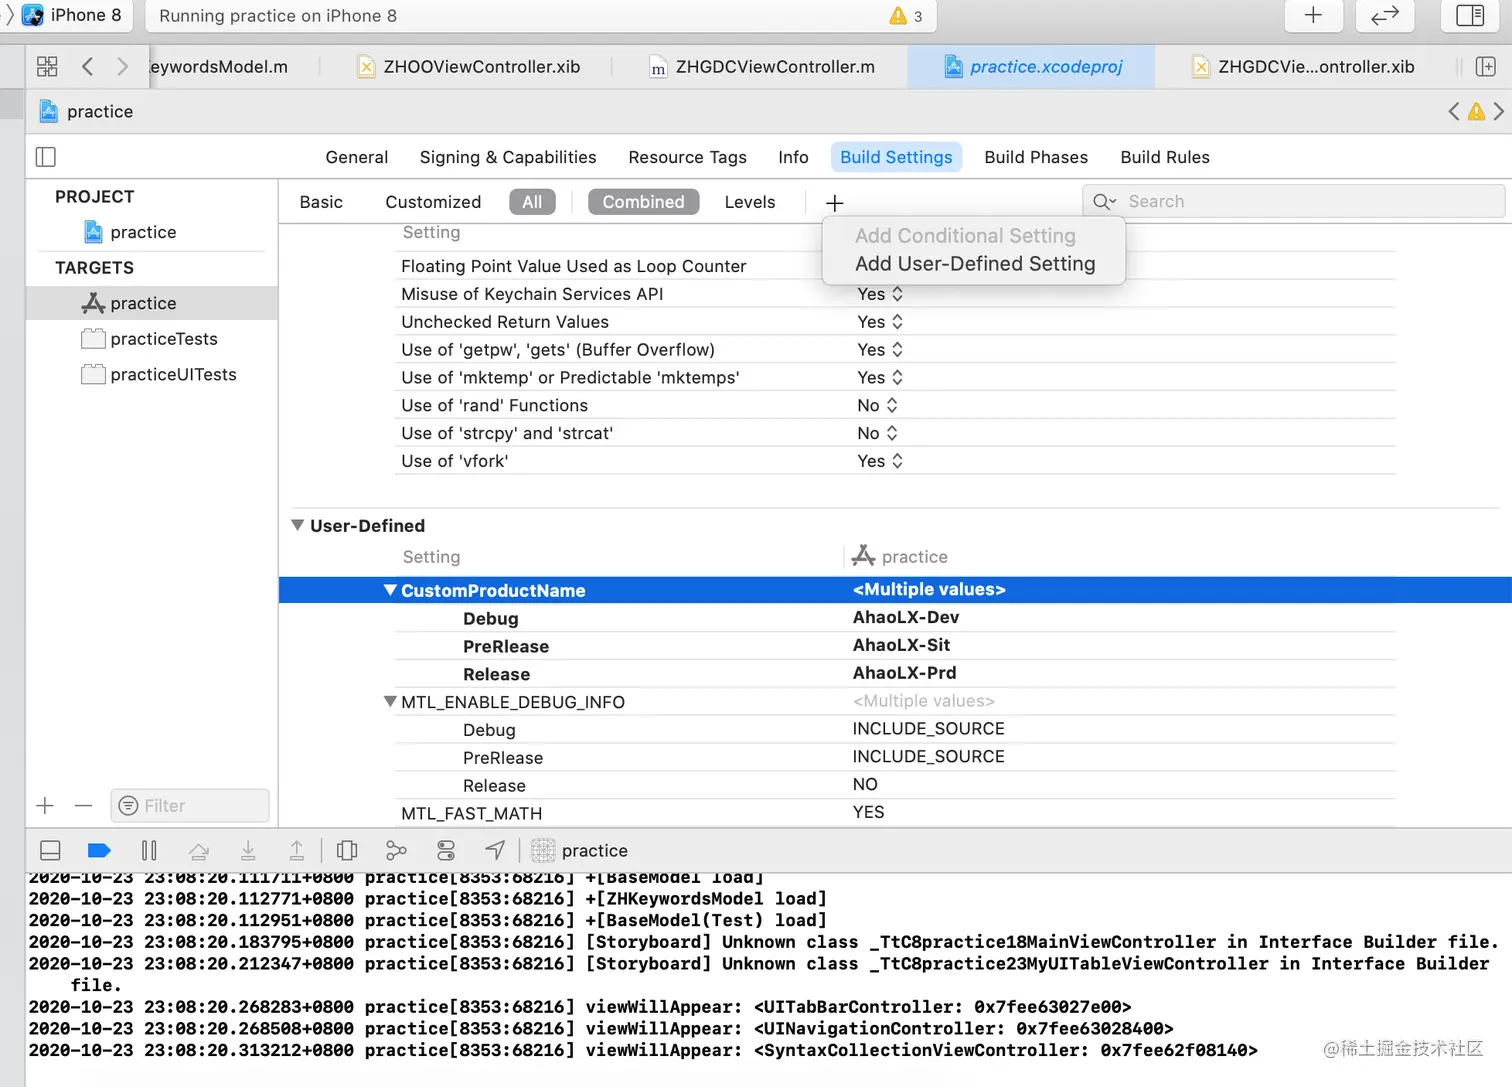The height and width of the screenshot is (1087, 1512).
Task: Click the plus button beside Levels
Action: (835, 203)
